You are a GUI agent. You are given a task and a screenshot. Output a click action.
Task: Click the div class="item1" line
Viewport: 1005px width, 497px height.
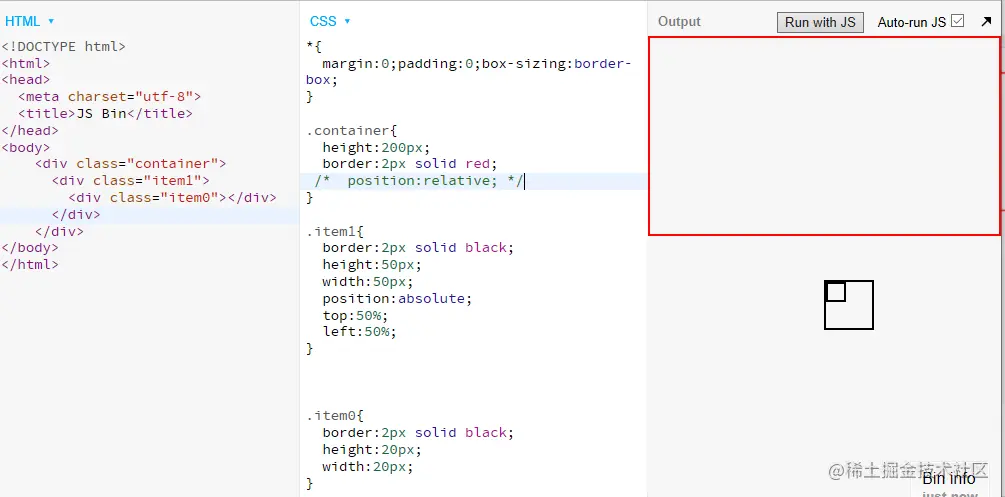[x=130, y=180]
